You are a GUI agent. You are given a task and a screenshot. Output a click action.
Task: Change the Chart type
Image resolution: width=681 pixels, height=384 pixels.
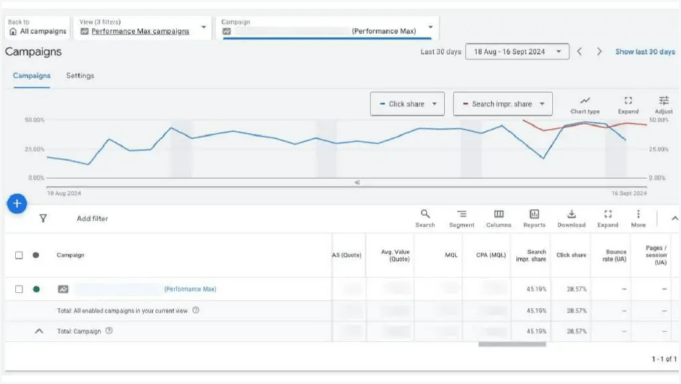tap(585, 105)
